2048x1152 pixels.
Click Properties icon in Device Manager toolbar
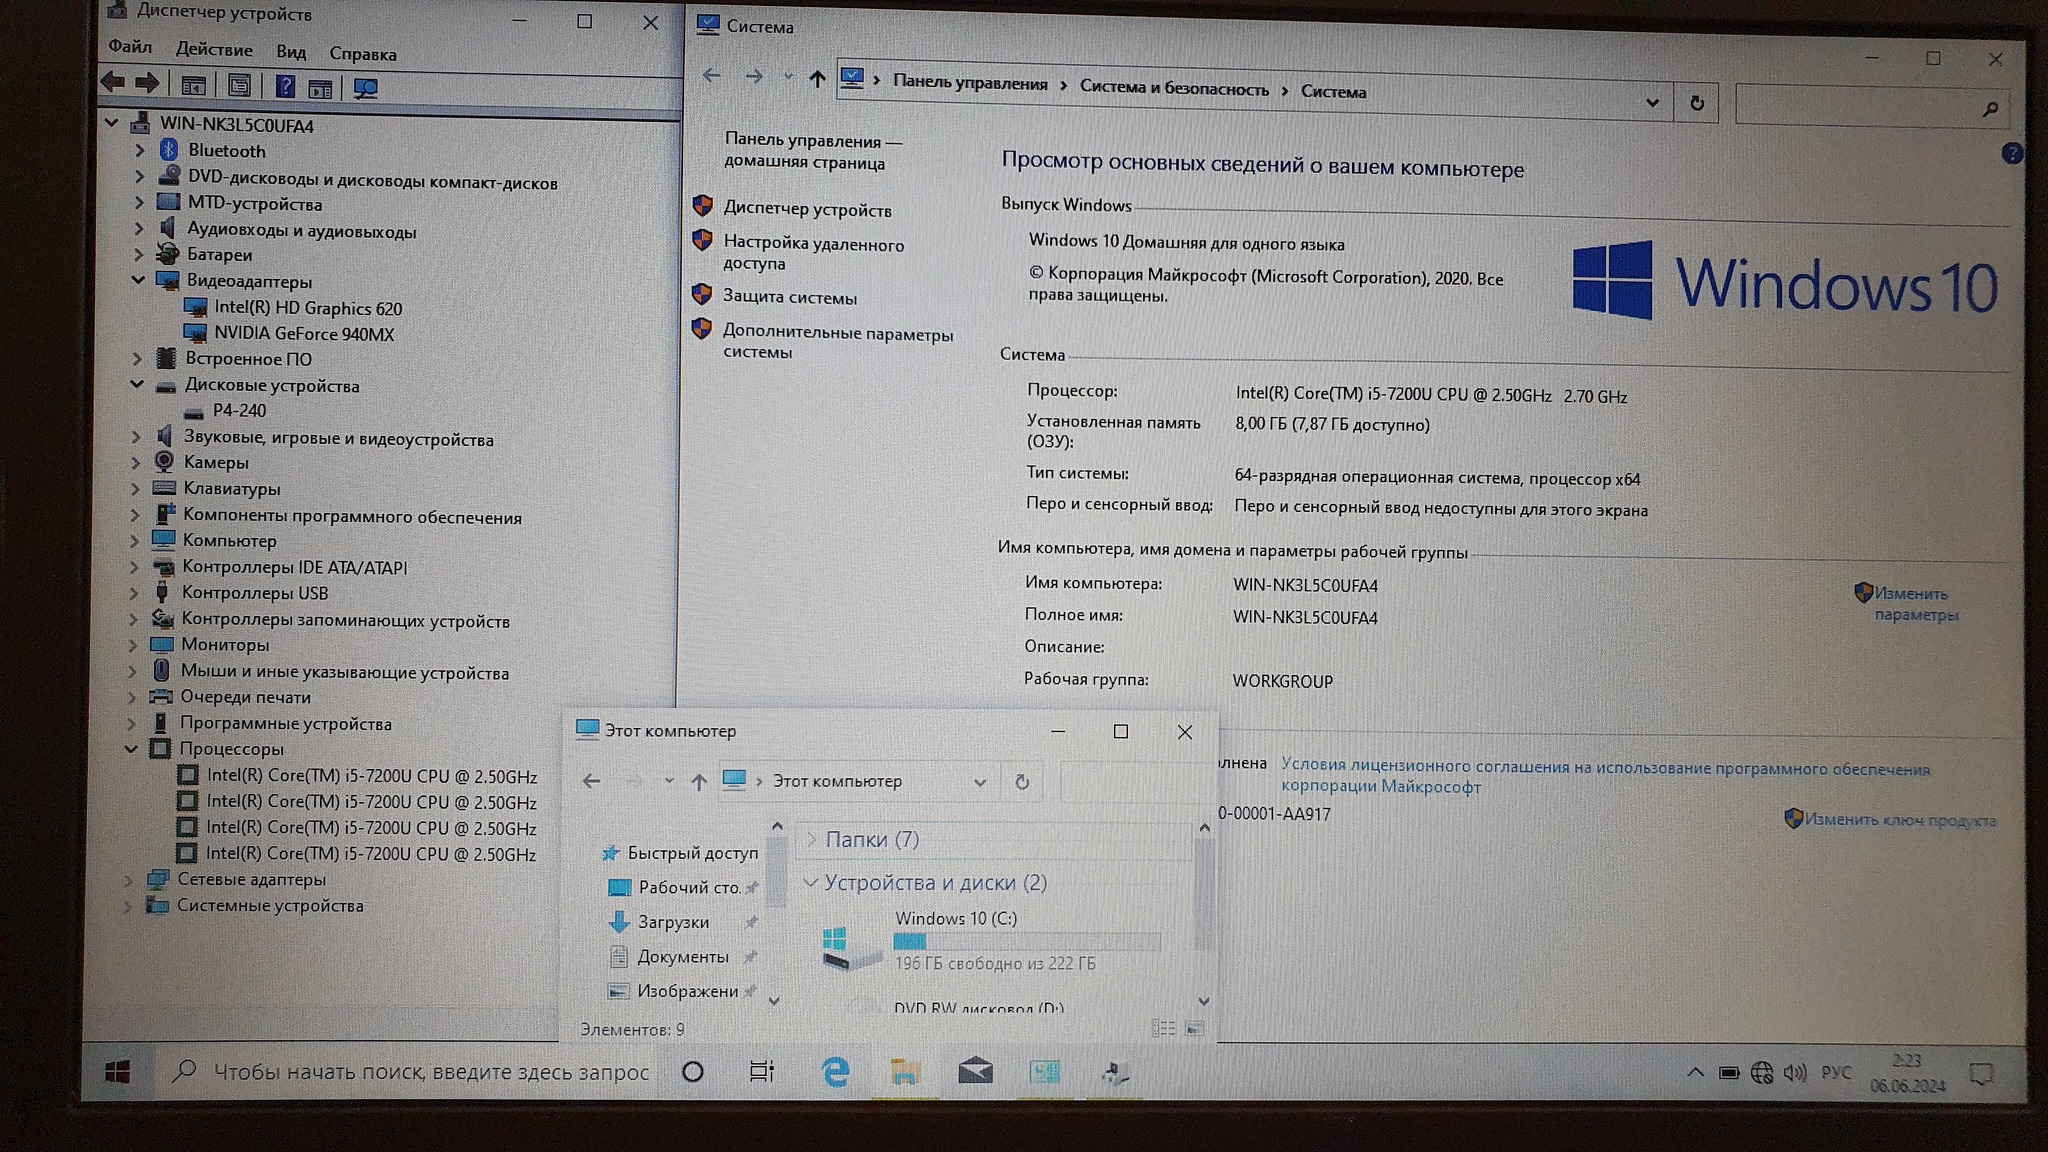[239, 86]
